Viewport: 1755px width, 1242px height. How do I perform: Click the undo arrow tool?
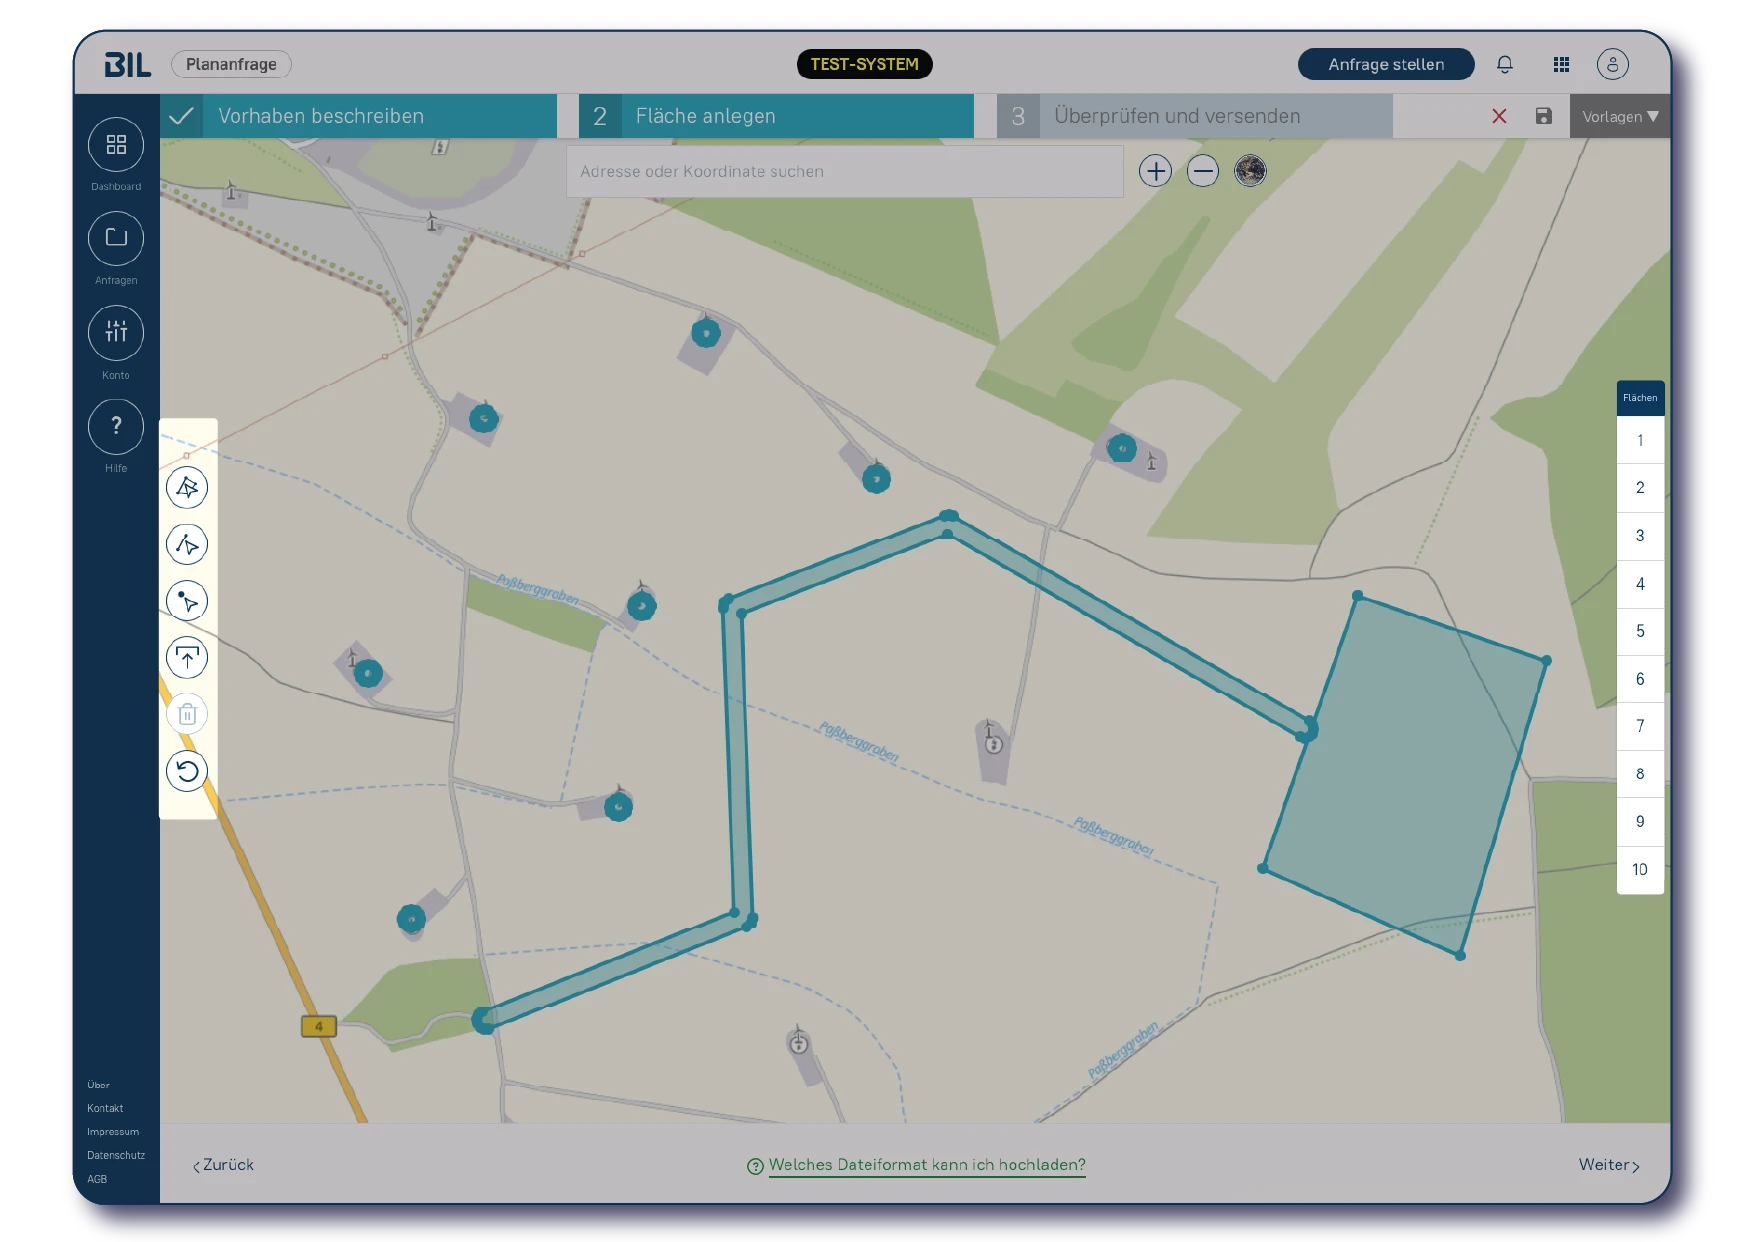tap(187, 771)
